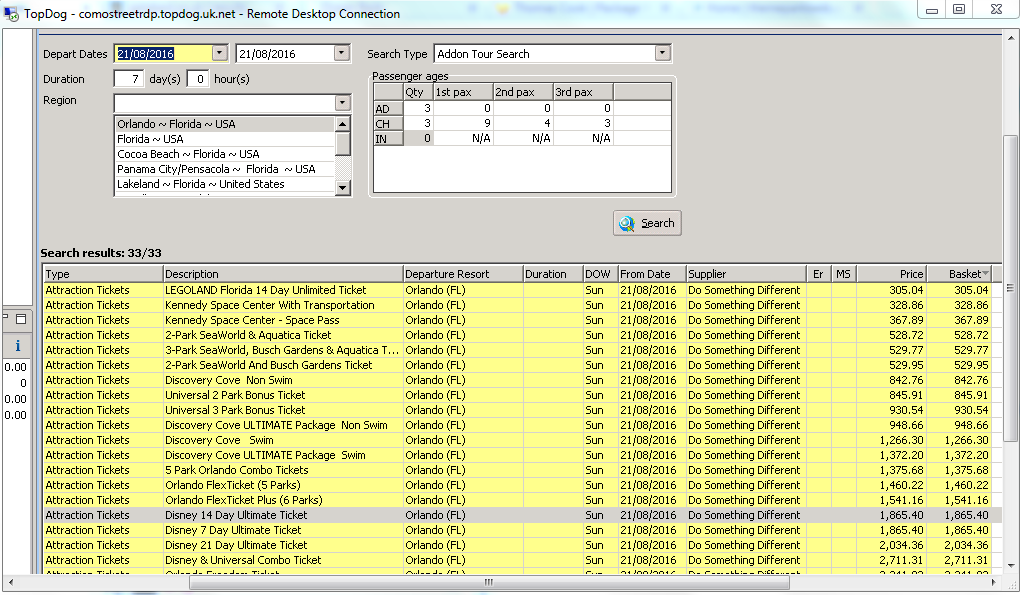
Task: Click the duration hours input field
Action: 198,79
